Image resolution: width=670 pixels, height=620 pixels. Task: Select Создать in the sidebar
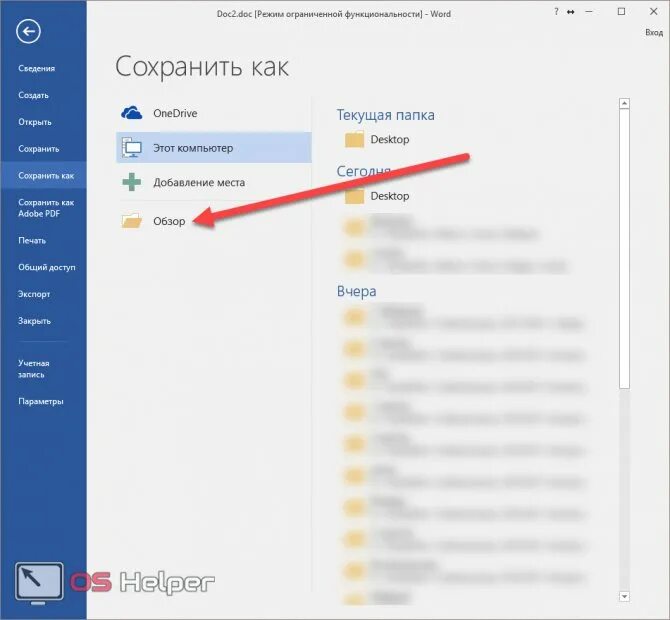pos(33,95)
